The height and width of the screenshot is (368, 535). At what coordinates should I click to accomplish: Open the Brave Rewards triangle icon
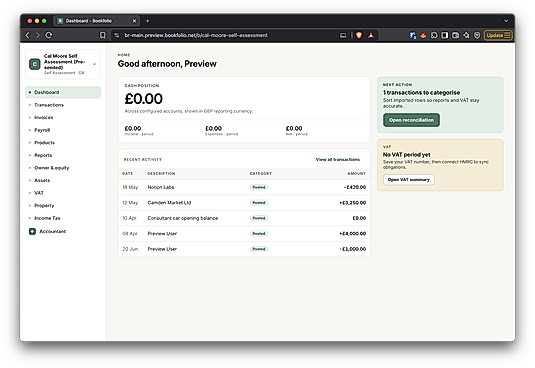point(371,35)
